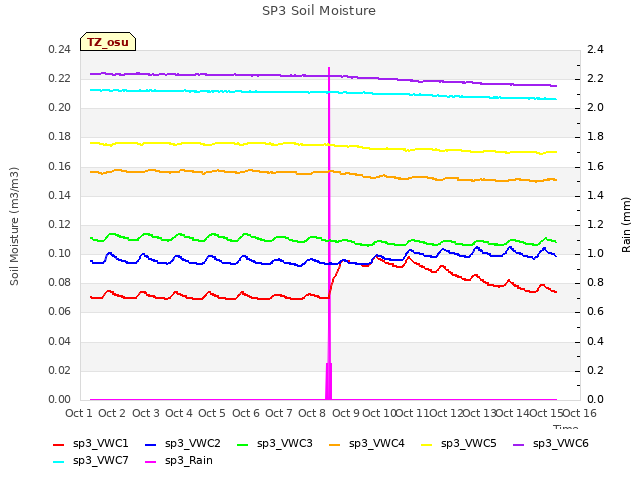Click the magenta sp3_Rain legend swatch
The width and height of the screenshot is (640, 480).
tap(151, 462)
